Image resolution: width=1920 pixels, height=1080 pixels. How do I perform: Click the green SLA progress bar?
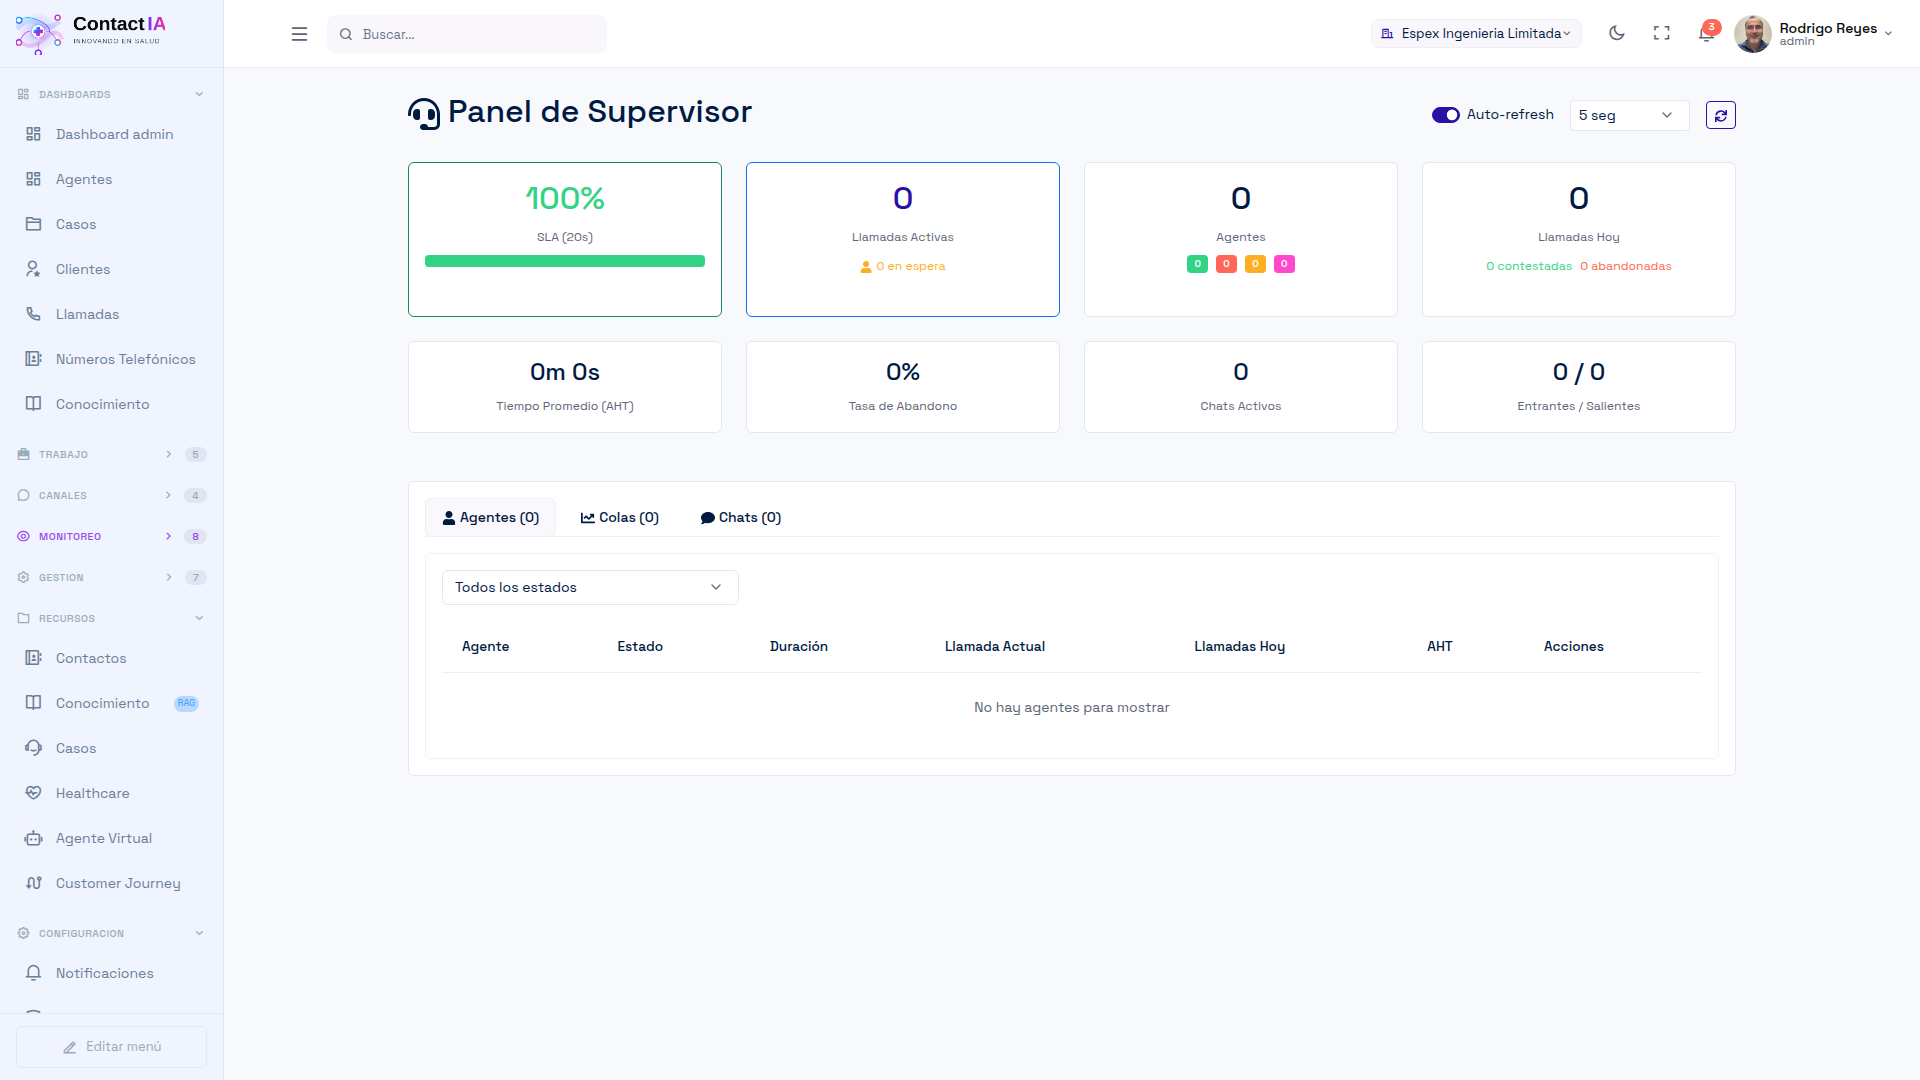(564, 261)
